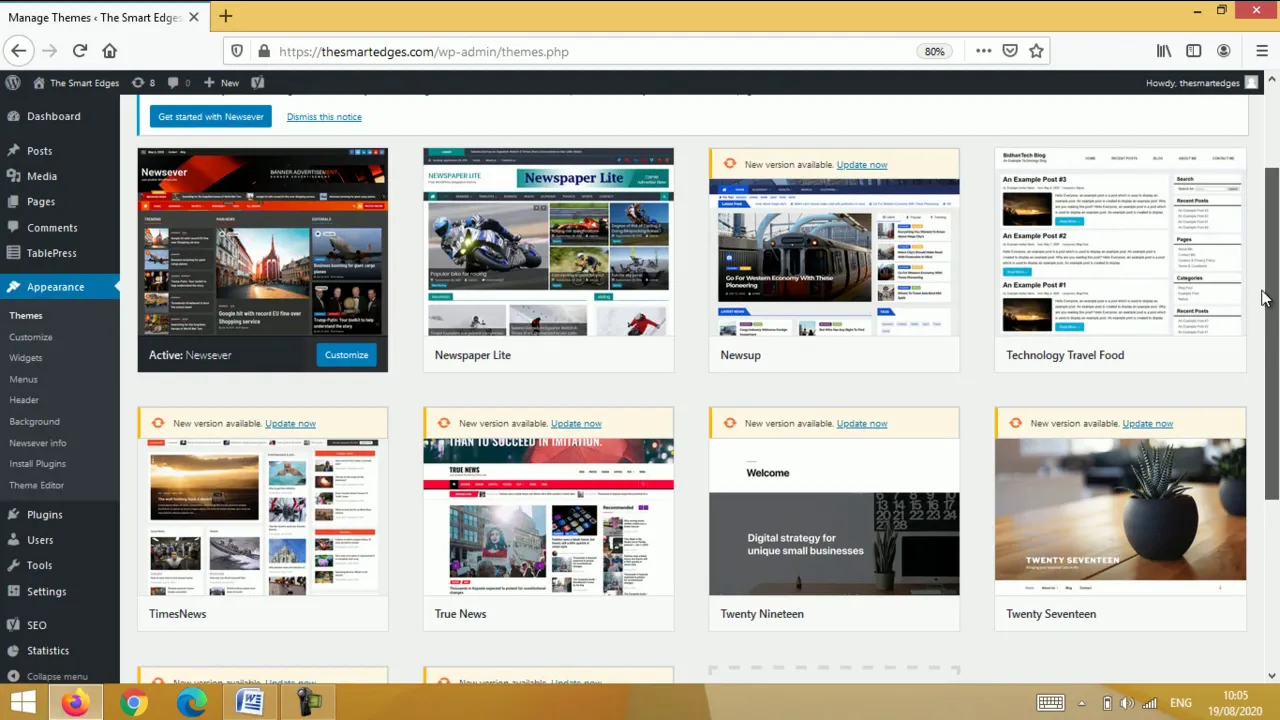The width and height of the screenshot is (1280, 720).
Task: Open the comments bubble in admin bar
Action: (179, 83)
